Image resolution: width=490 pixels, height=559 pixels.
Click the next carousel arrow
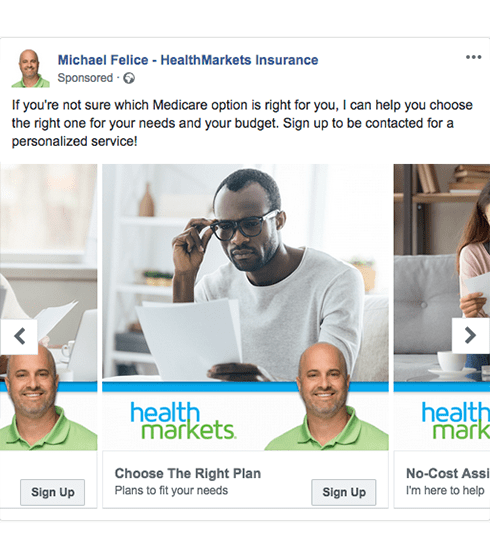(x=470, y=335)
